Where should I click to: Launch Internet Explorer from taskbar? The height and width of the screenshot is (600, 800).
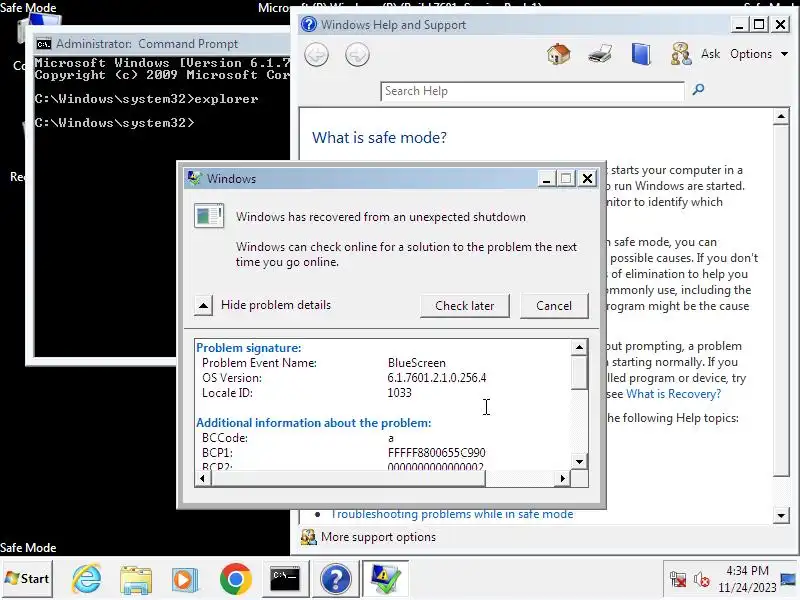coord(87,579)
